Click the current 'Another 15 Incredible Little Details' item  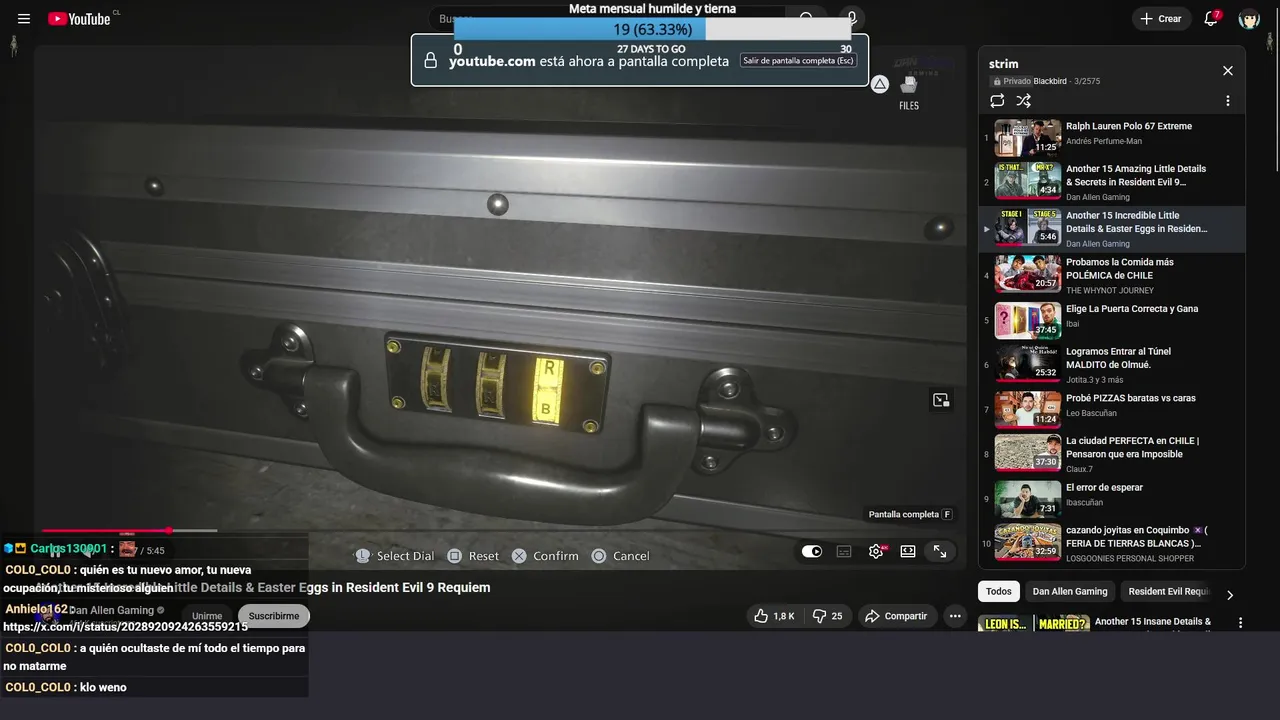(x=1110, y=229)
